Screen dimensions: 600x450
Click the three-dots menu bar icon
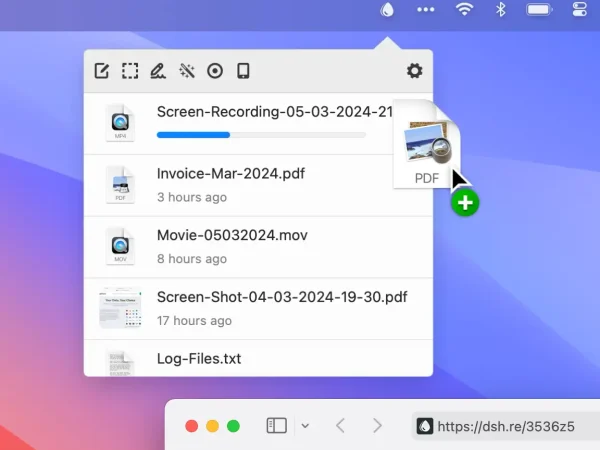[426, 10]
